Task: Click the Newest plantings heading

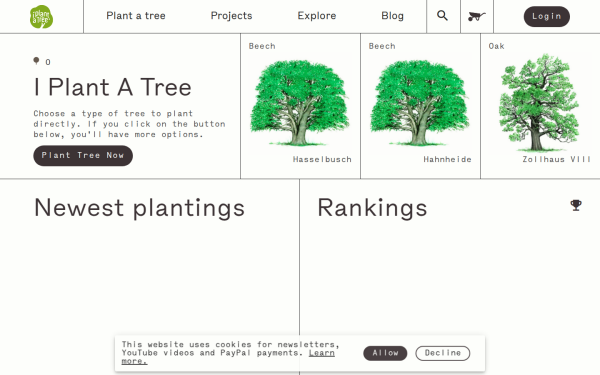Action: [x=139, y=208]
